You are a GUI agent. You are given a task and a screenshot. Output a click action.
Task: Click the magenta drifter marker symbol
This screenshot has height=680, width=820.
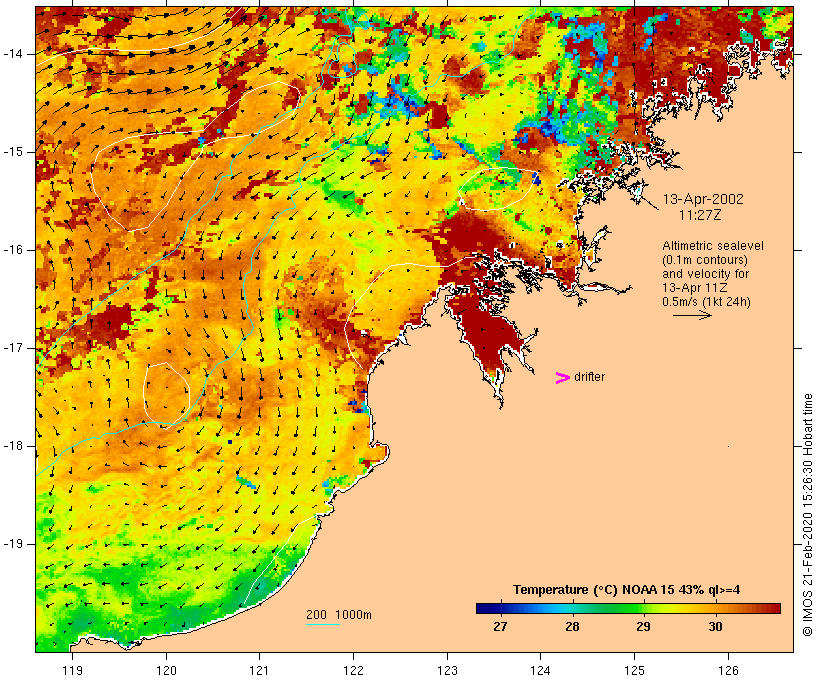coord(563,378)
